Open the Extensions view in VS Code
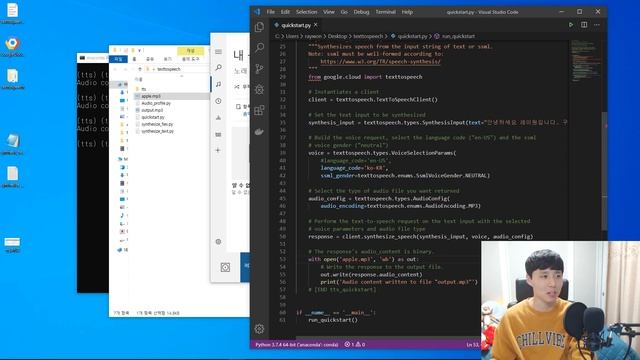Screen dimensions: 640x360 click(260, 110)
